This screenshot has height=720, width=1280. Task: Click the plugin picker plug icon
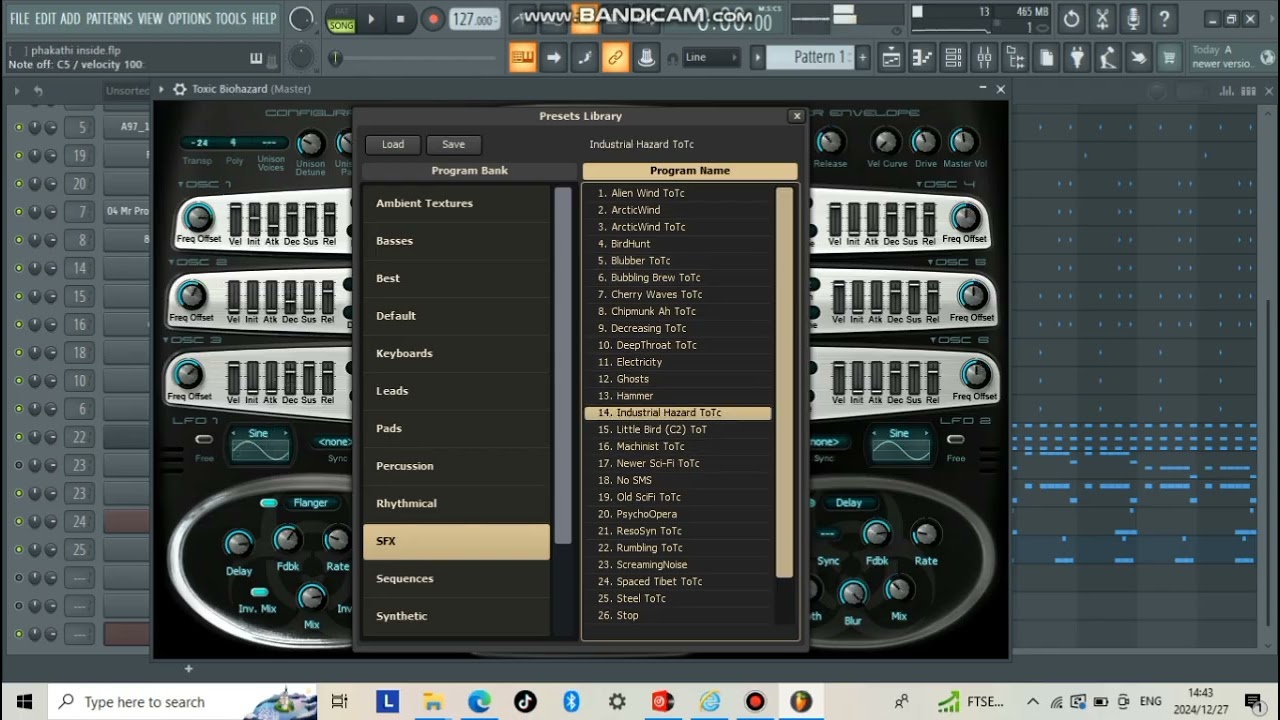tap(1077, 58)
